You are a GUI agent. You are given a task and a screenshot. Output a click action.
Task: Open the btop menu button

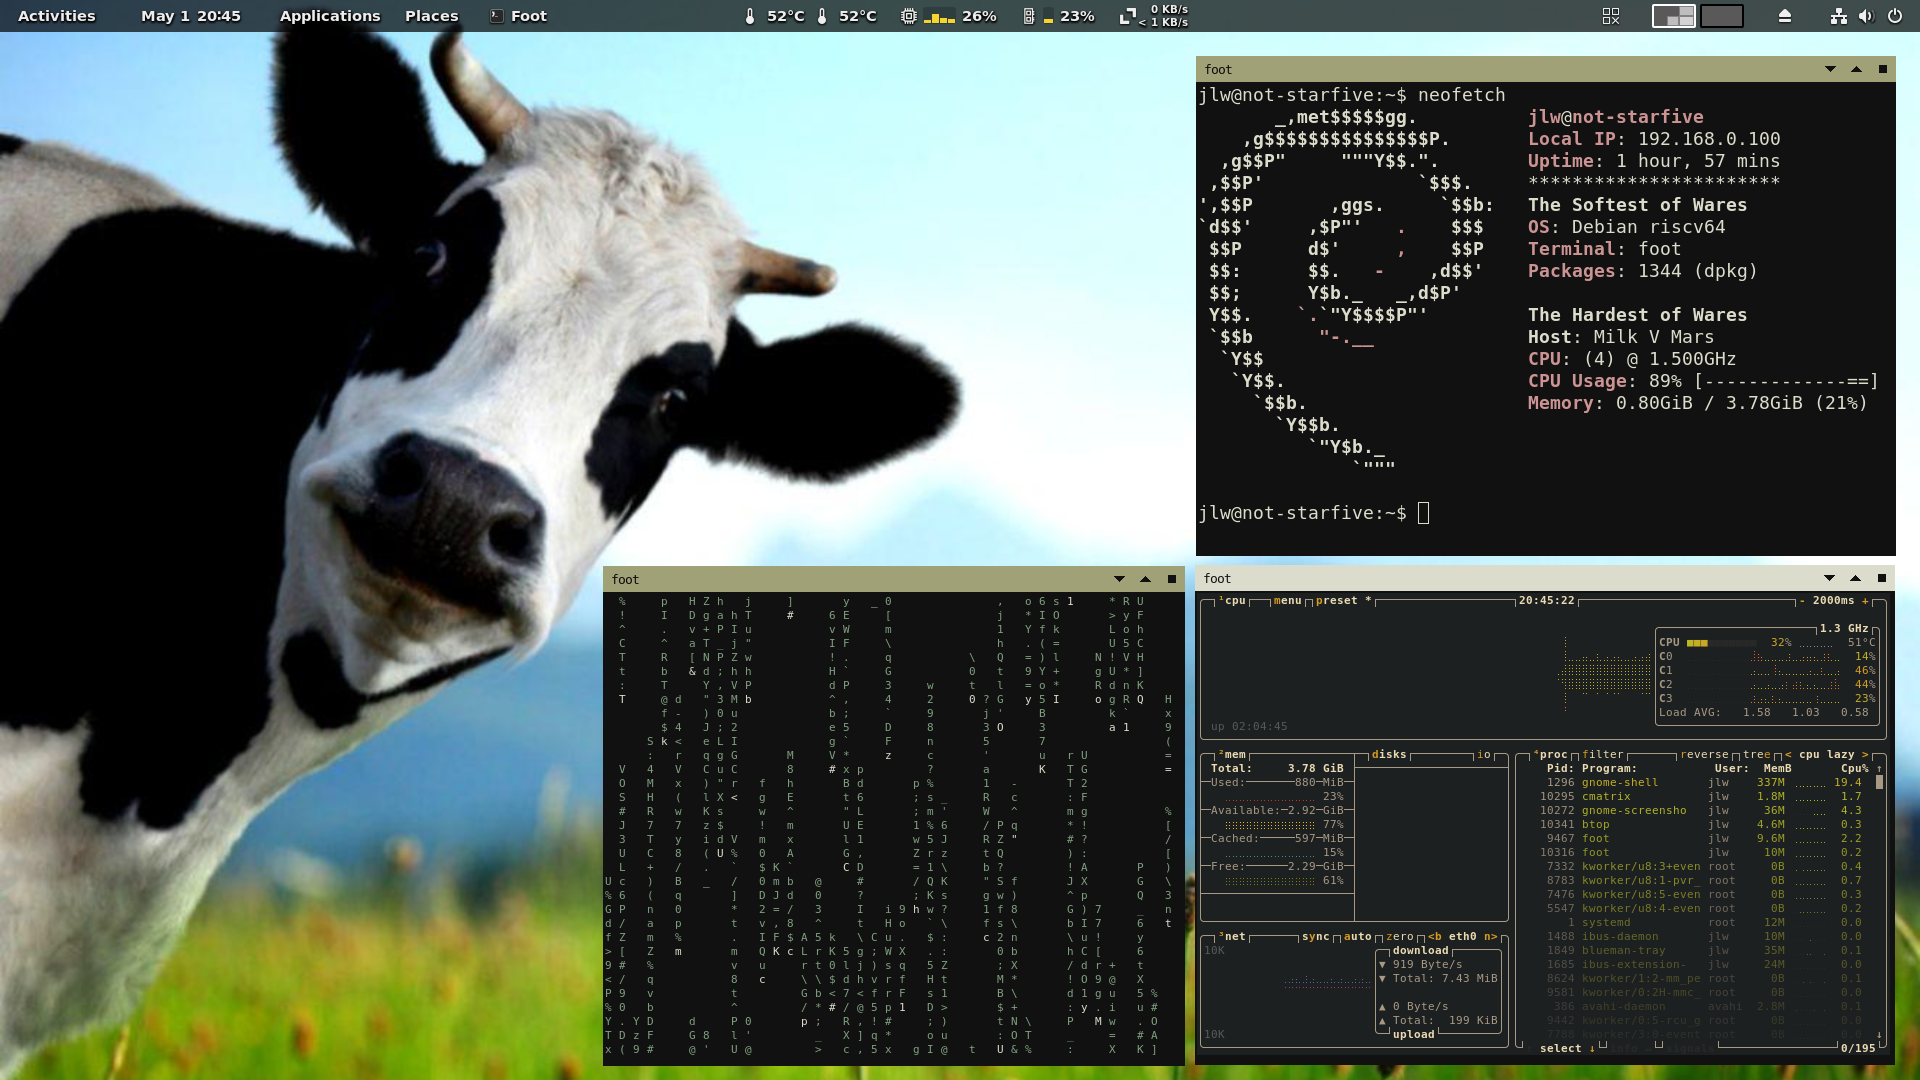[x=1287, y=601]
